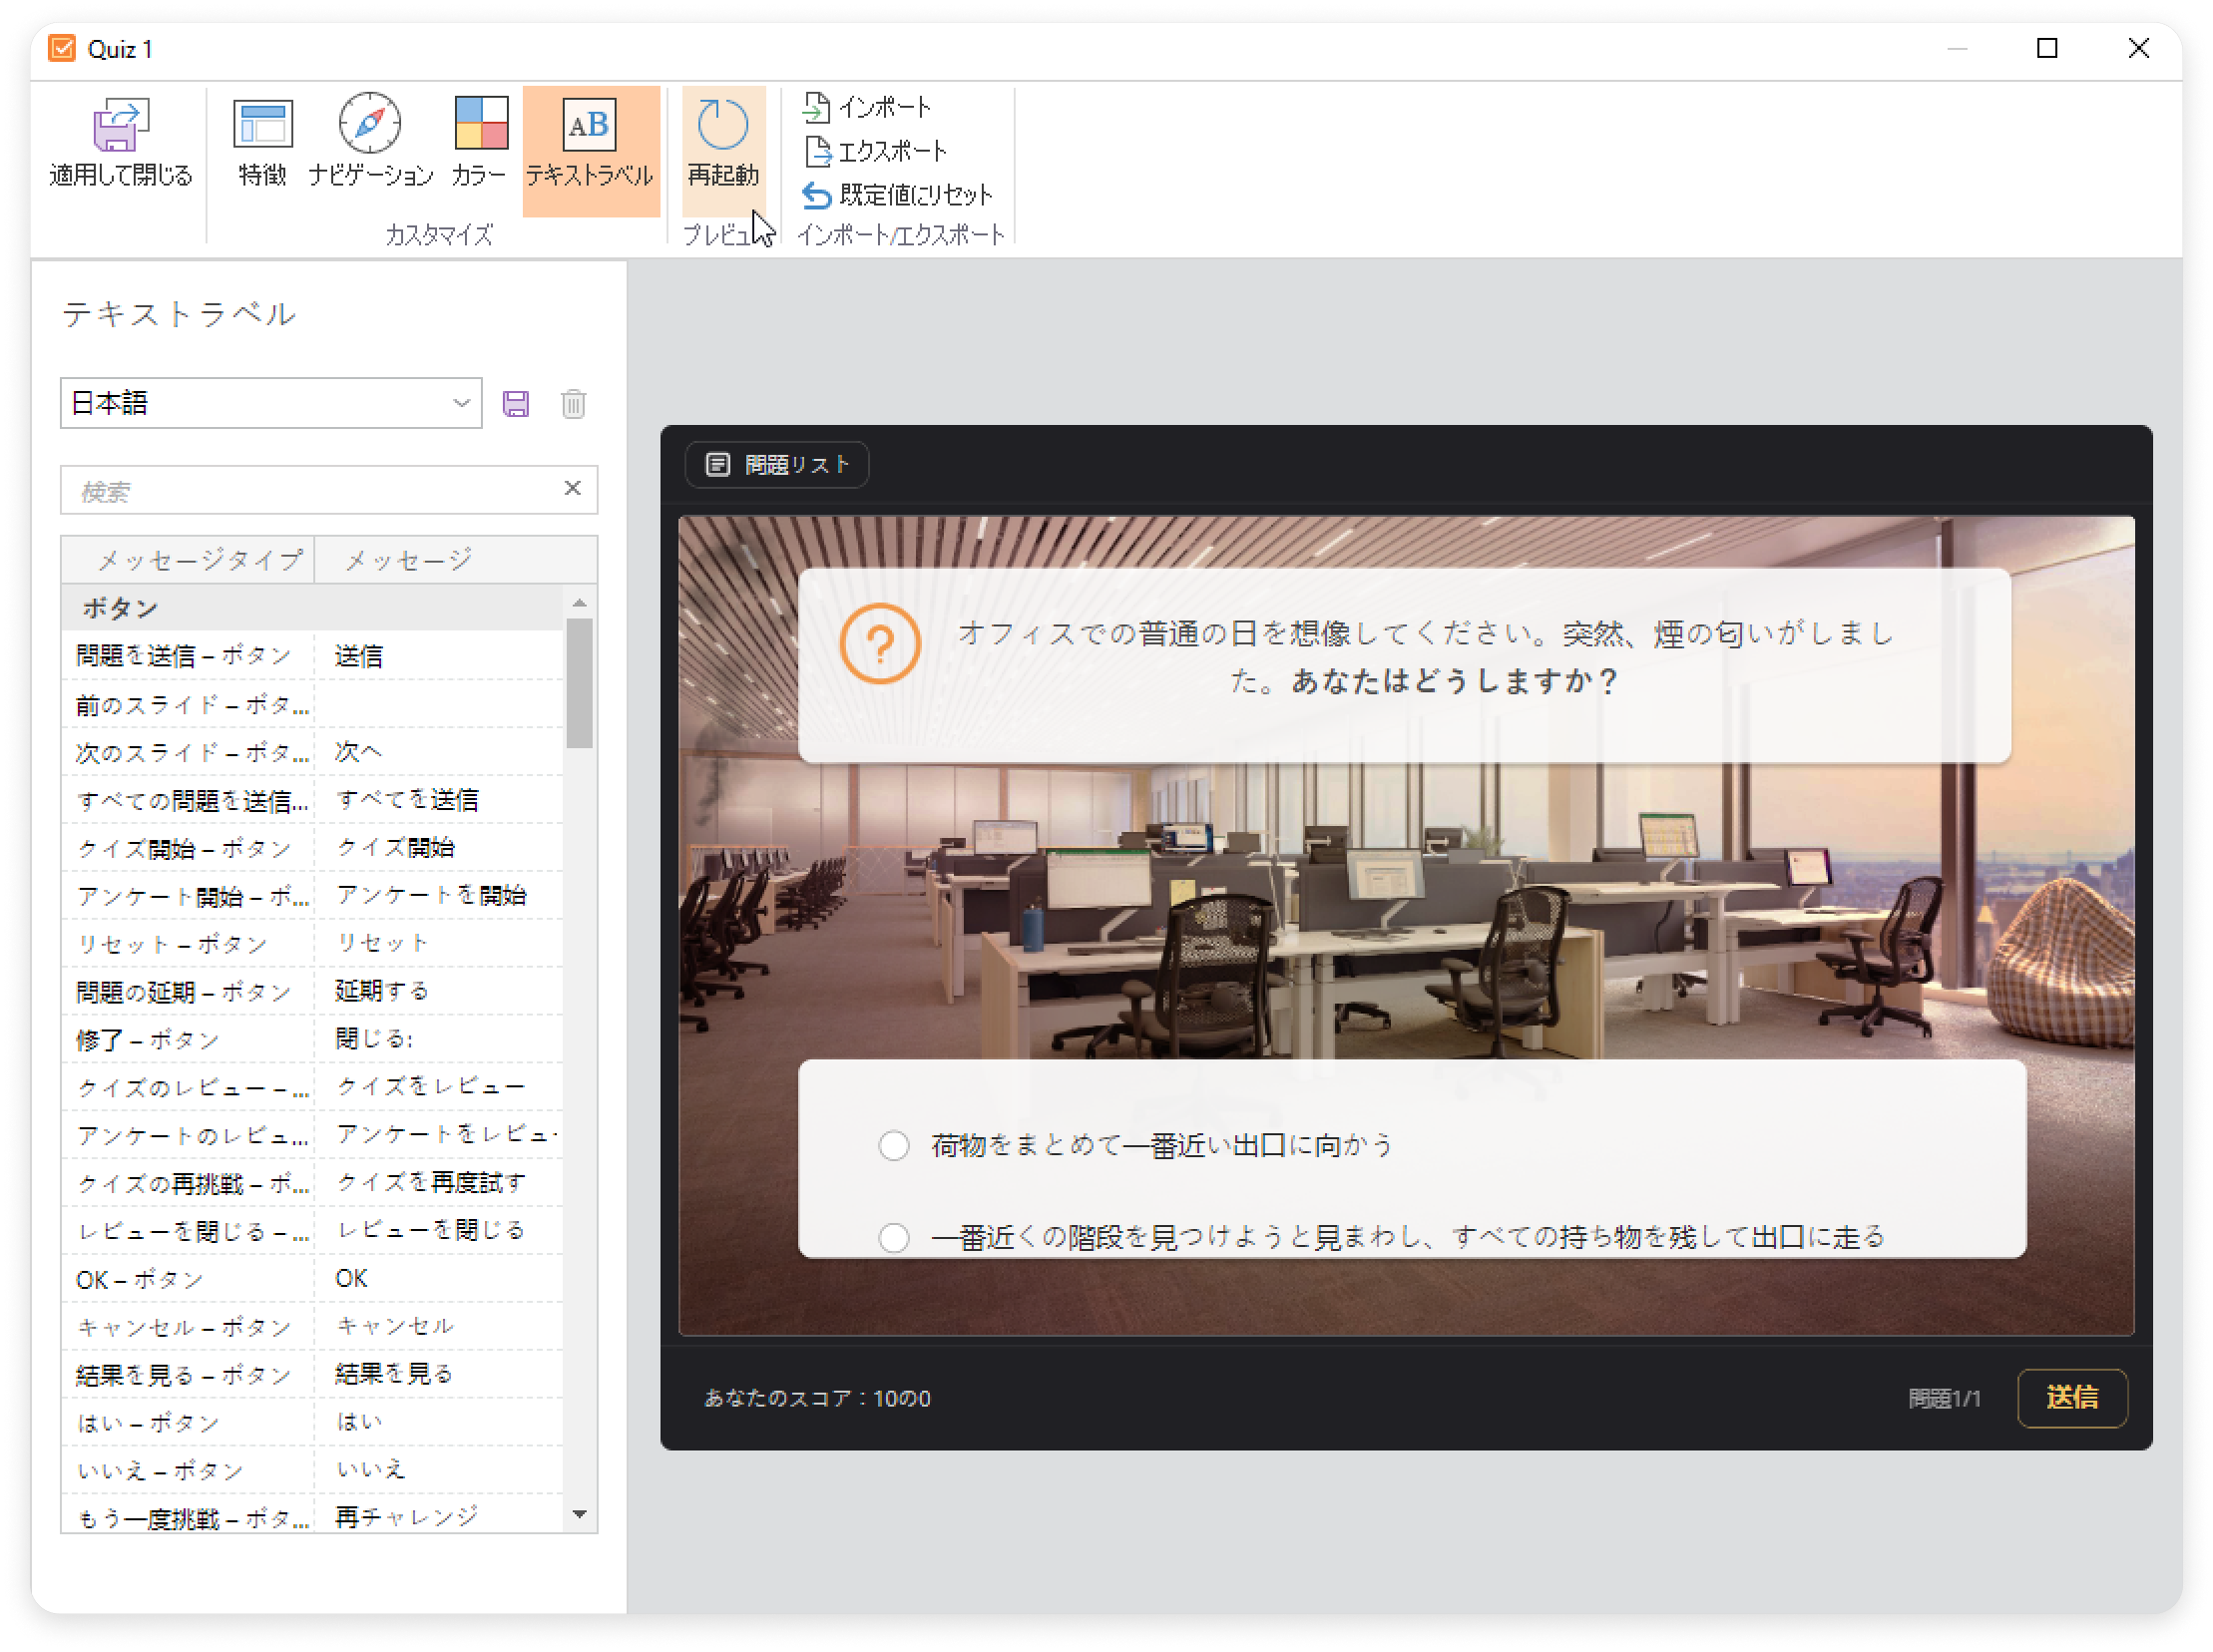Open the 日本語 language dropdown
This screenshot has height=1652, width=2213.
tap(270, 403)
